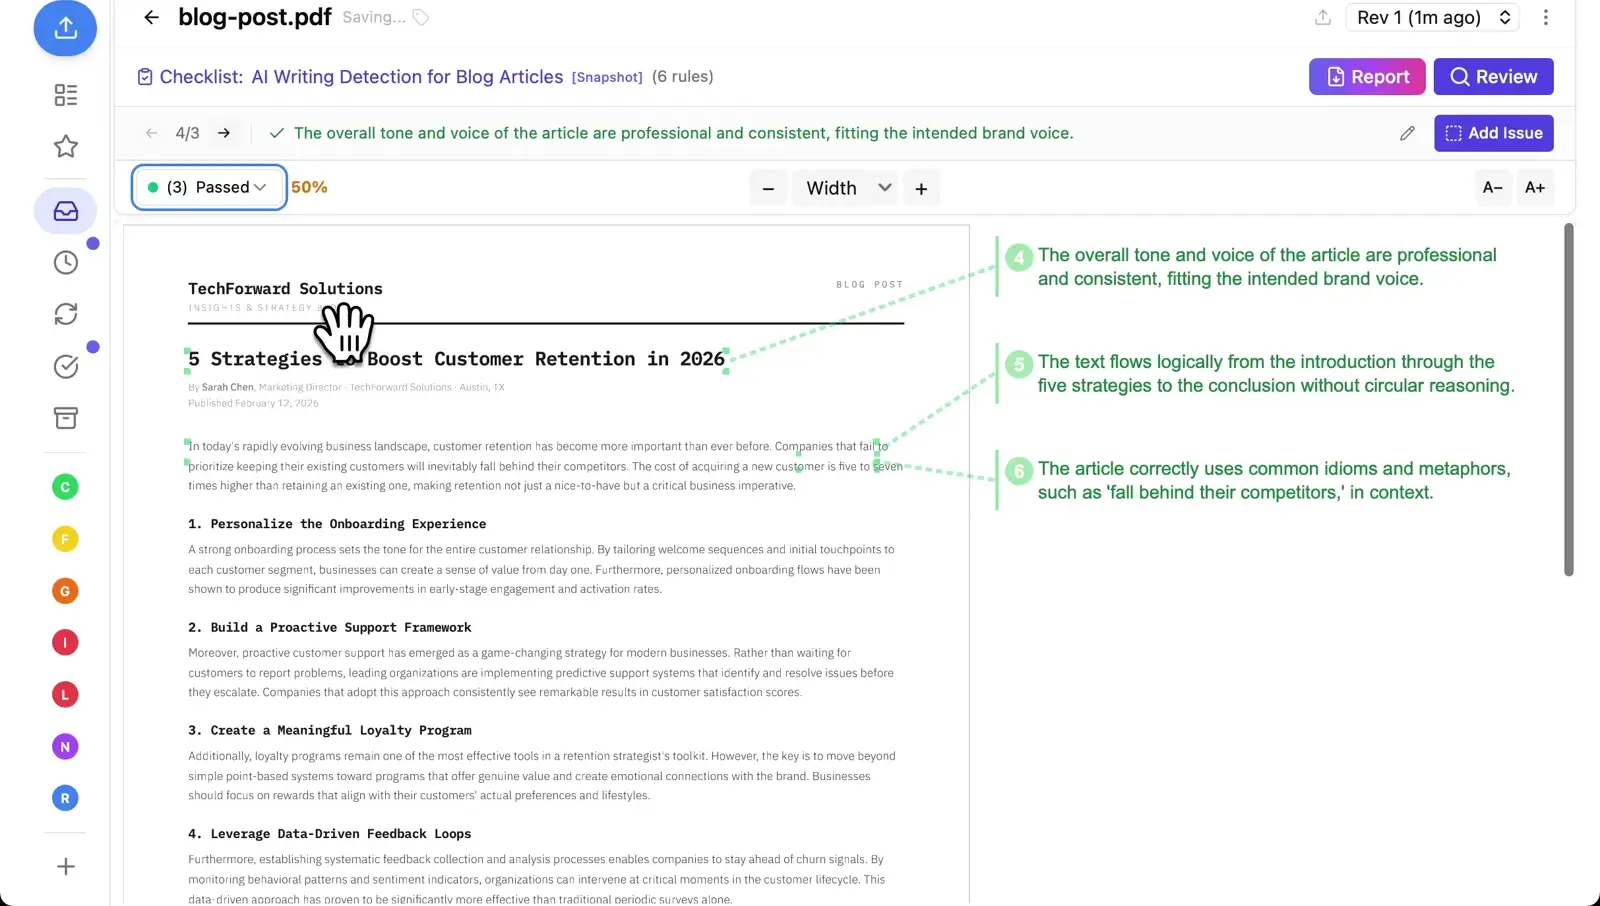Click the inbox icon in the sidebar
The image size is (1600, 906).
click(x=65, y=210)
